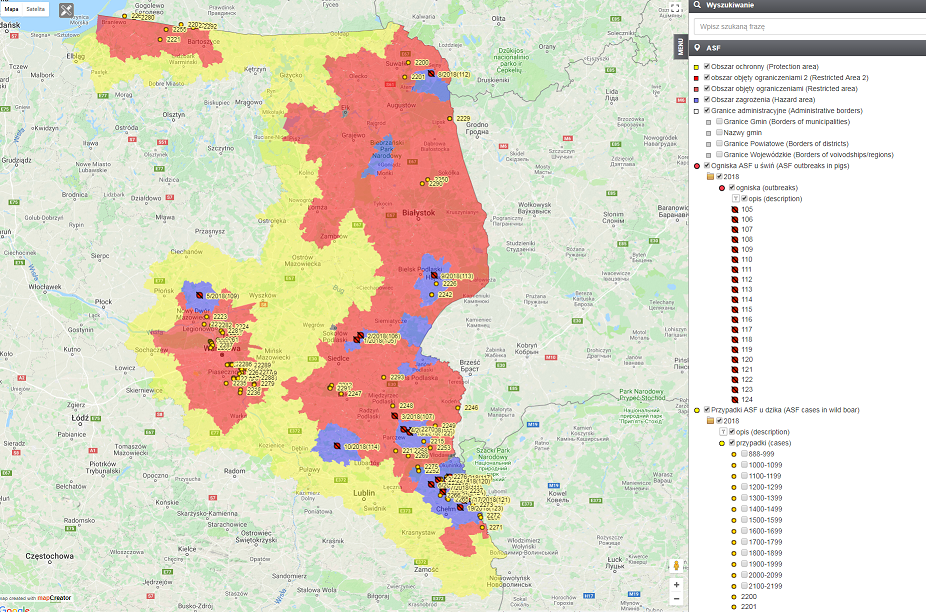Click the filter icon next to opis (description)
The image size is (926, 612).
(x=735, y=198)
